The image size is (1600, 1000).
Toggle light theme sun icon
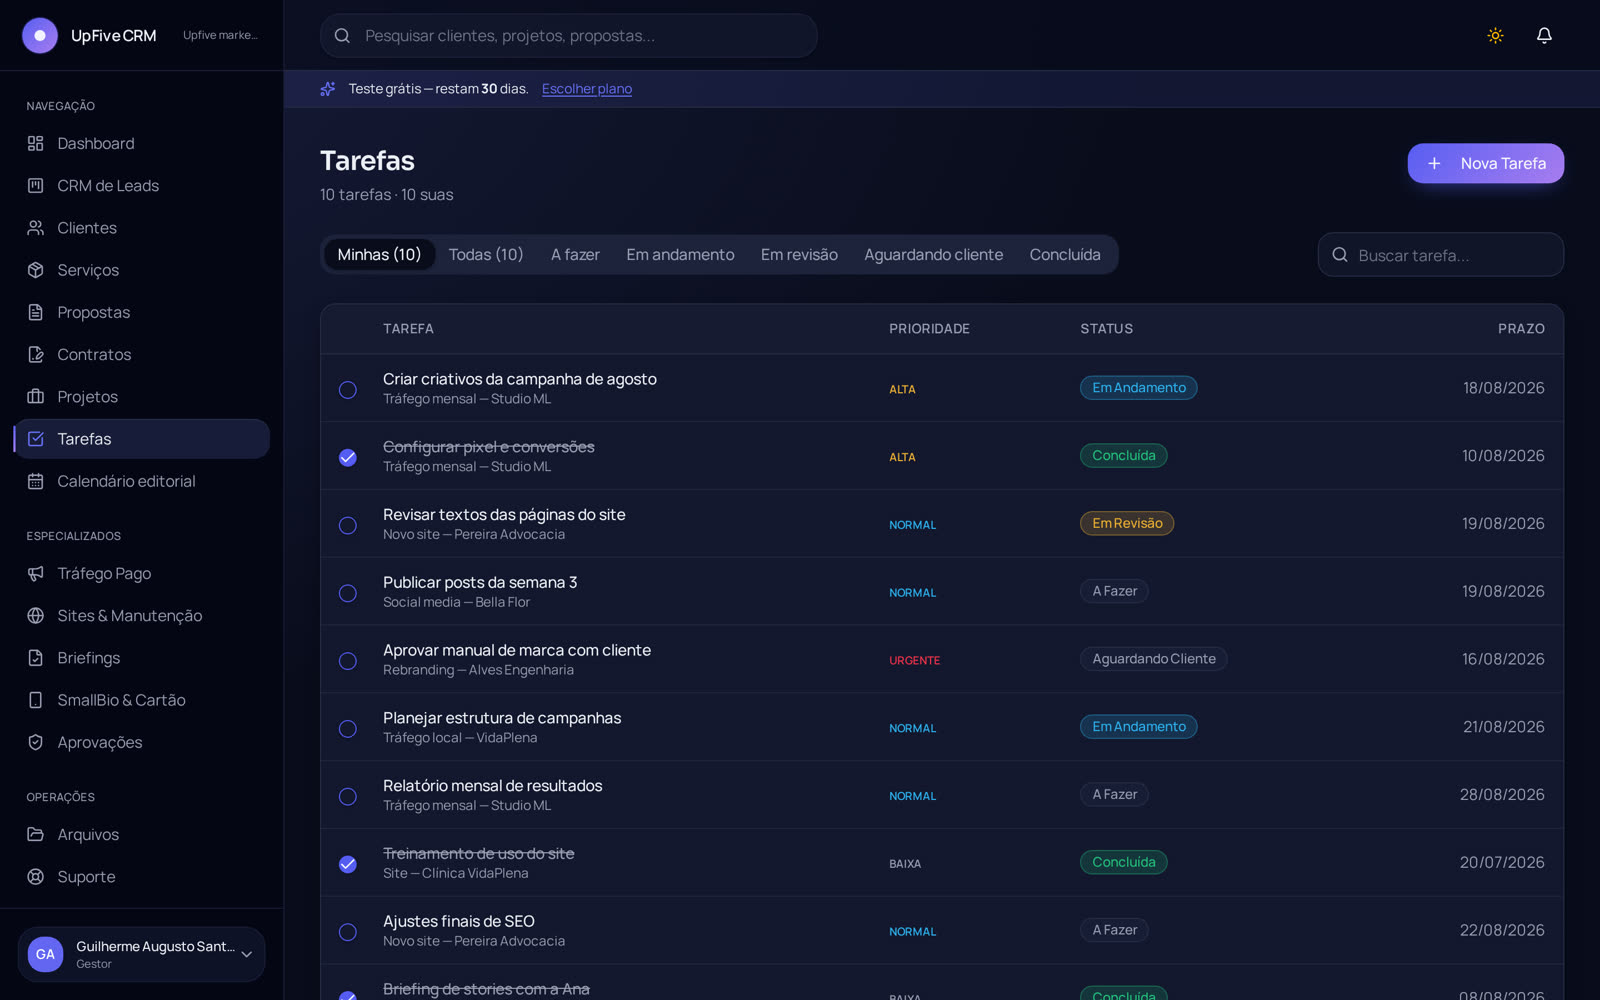1496,36
